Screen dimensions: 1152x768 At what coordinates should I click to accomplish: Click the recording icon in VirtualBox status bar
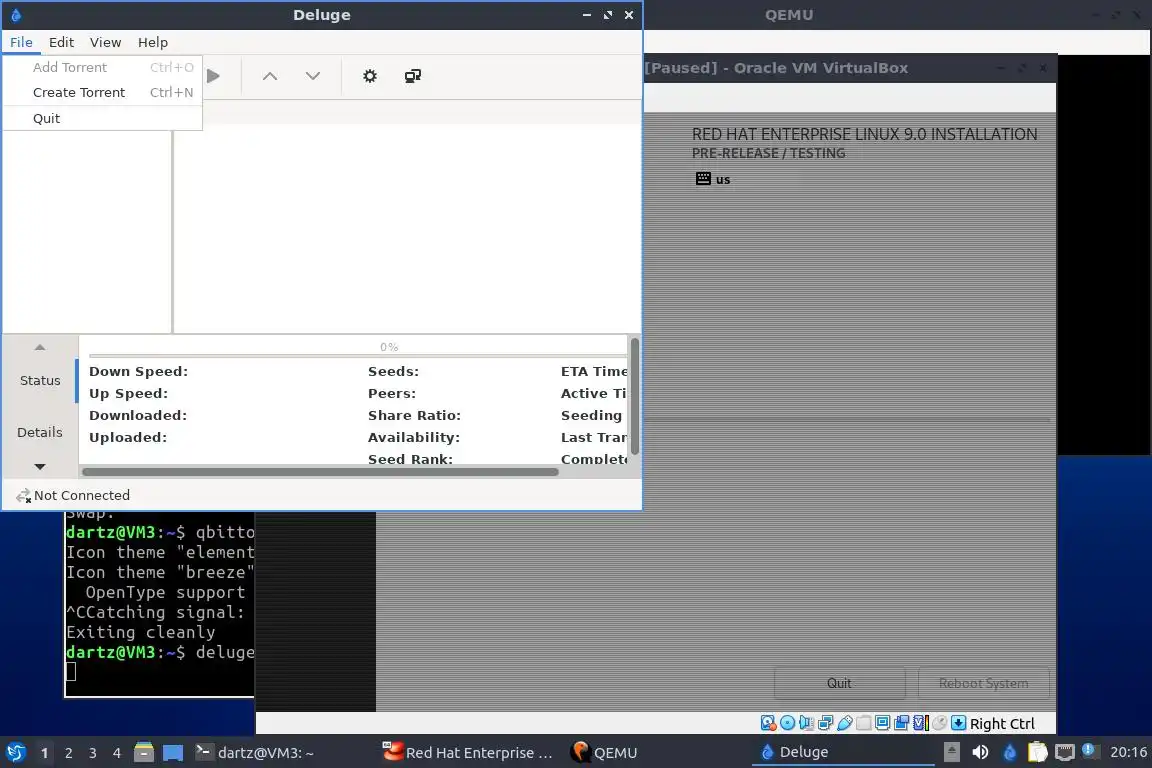point(901,723)
